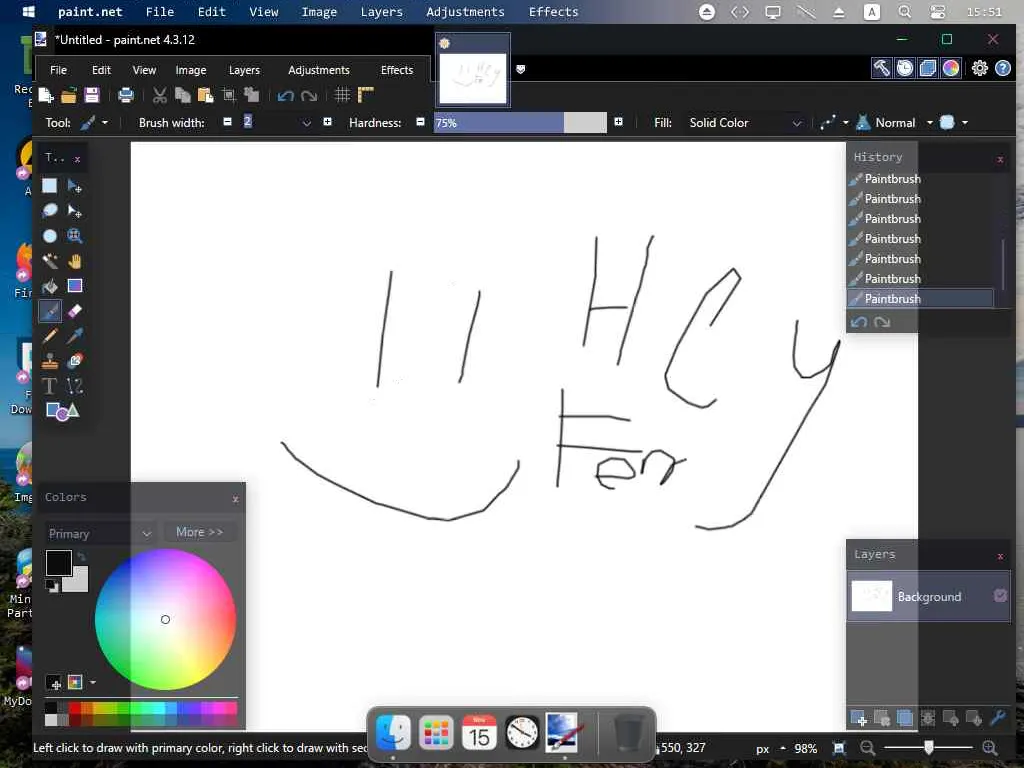Screen dimensions: 1024x768
Task: Uncheck Background layer visibility checkbox
Action: (1000, 596)
